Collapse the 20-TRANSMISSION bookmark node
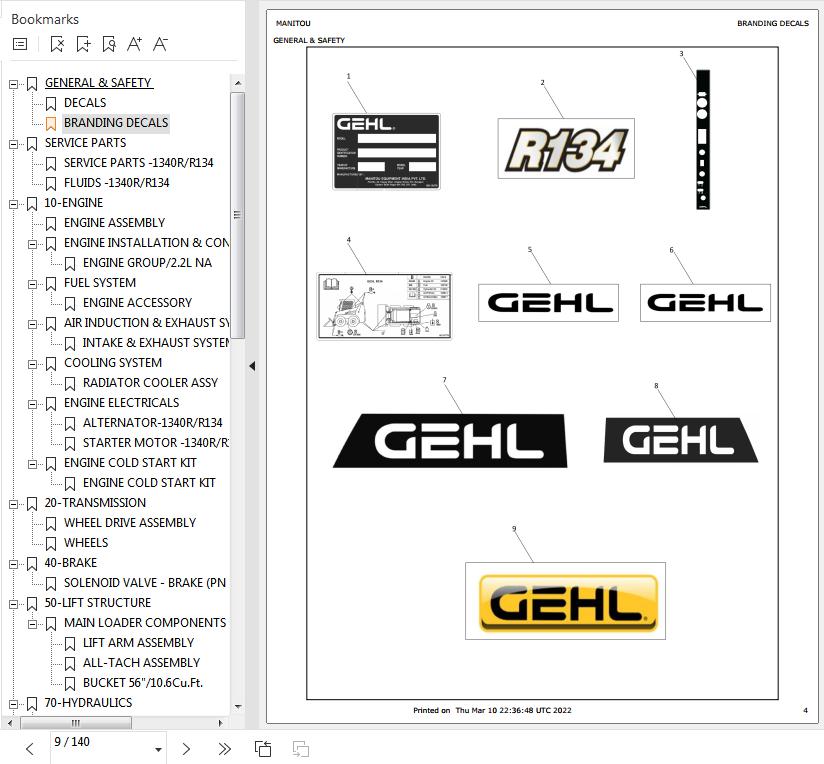Screen dimensions: 824x764 tap(13, 504)
